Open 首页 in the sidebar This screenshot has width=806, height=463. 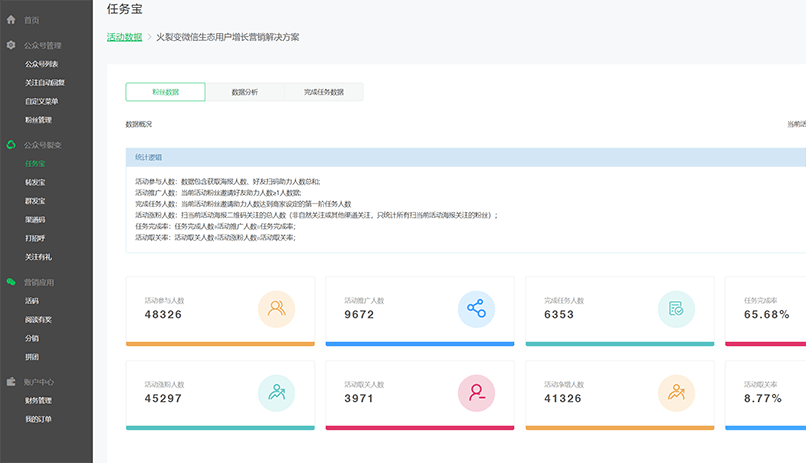(x=31, y=21)
